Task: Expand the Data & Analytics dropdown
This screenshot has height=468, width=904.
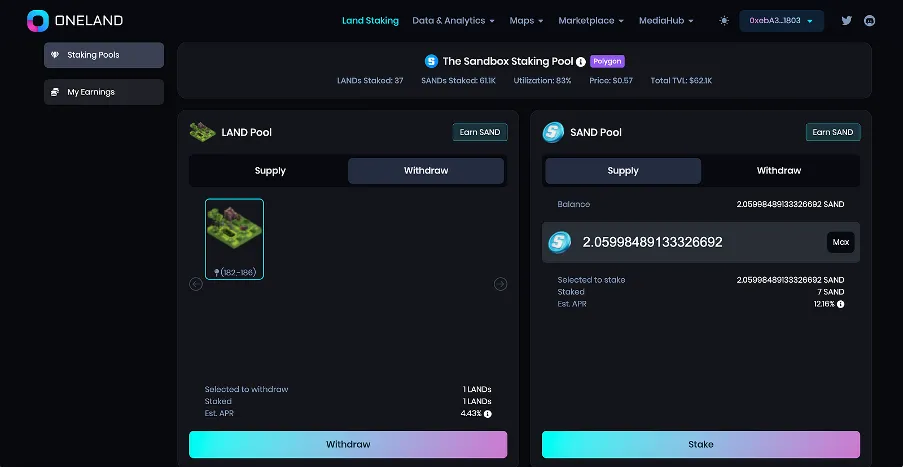Action: [453, 21]
